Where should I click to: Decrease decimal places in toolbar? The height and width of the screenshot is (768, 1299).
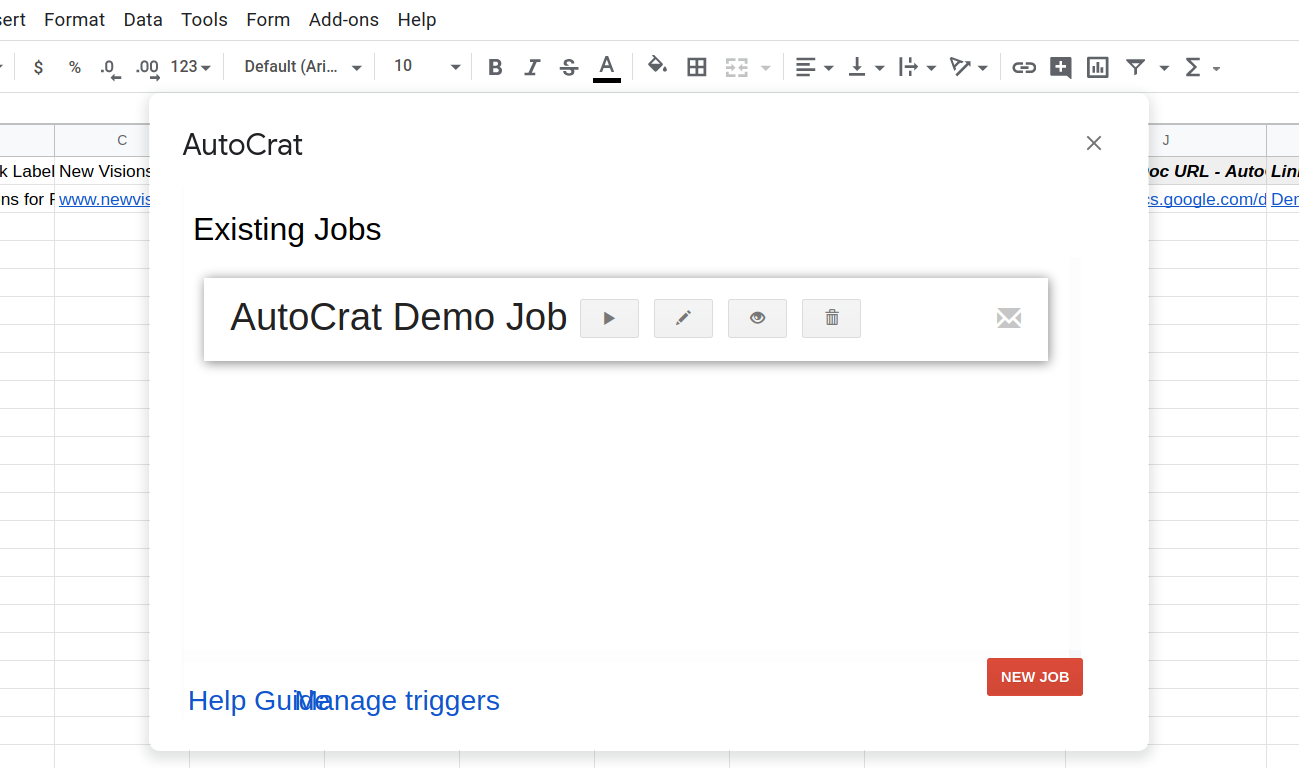(109, 68)
